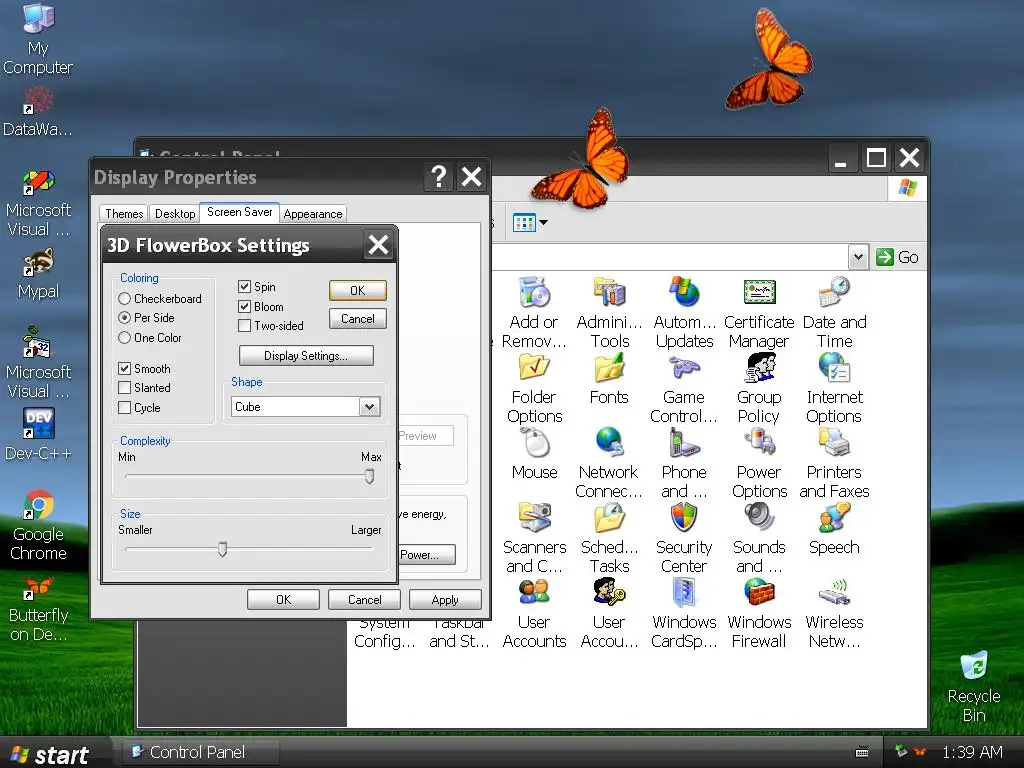Open Display Settings button

tap(306, 356)
